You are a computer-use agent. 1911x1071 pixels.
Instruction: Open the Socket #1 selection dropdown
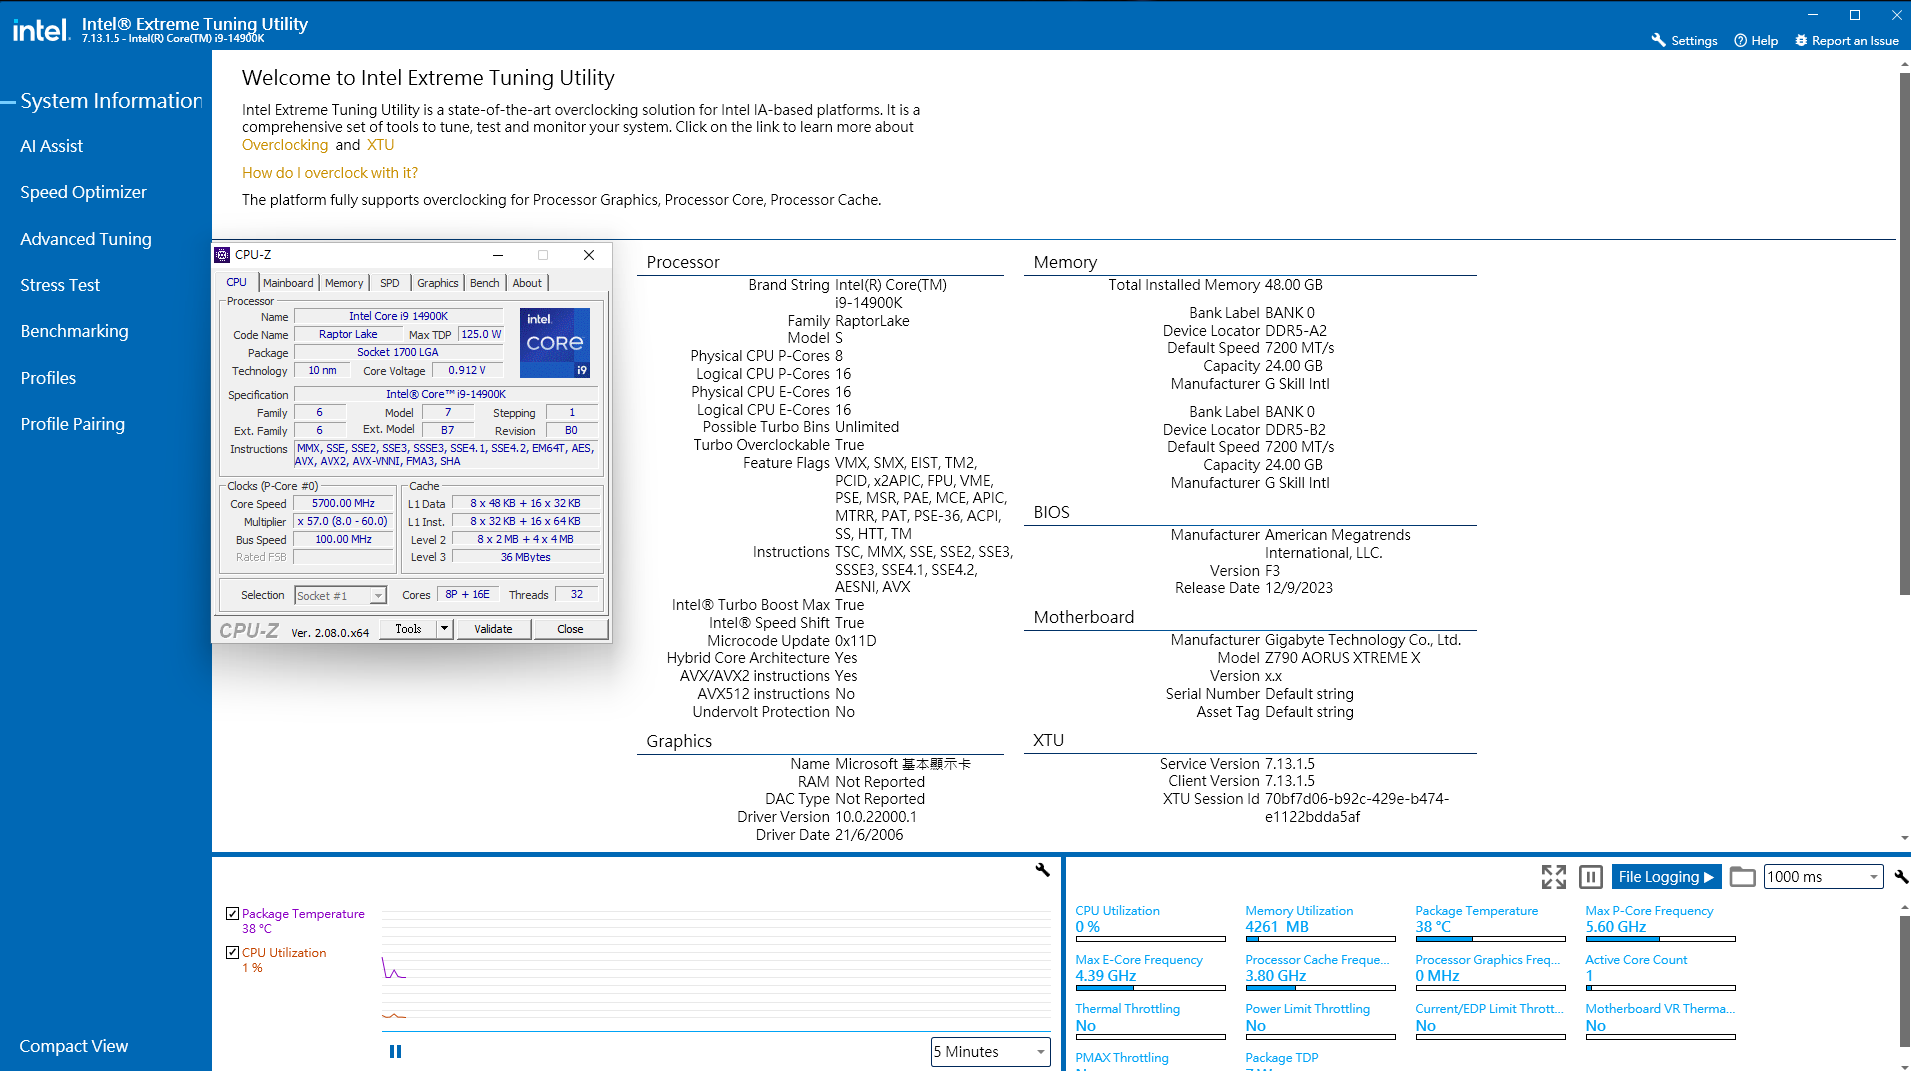[340, 596]
